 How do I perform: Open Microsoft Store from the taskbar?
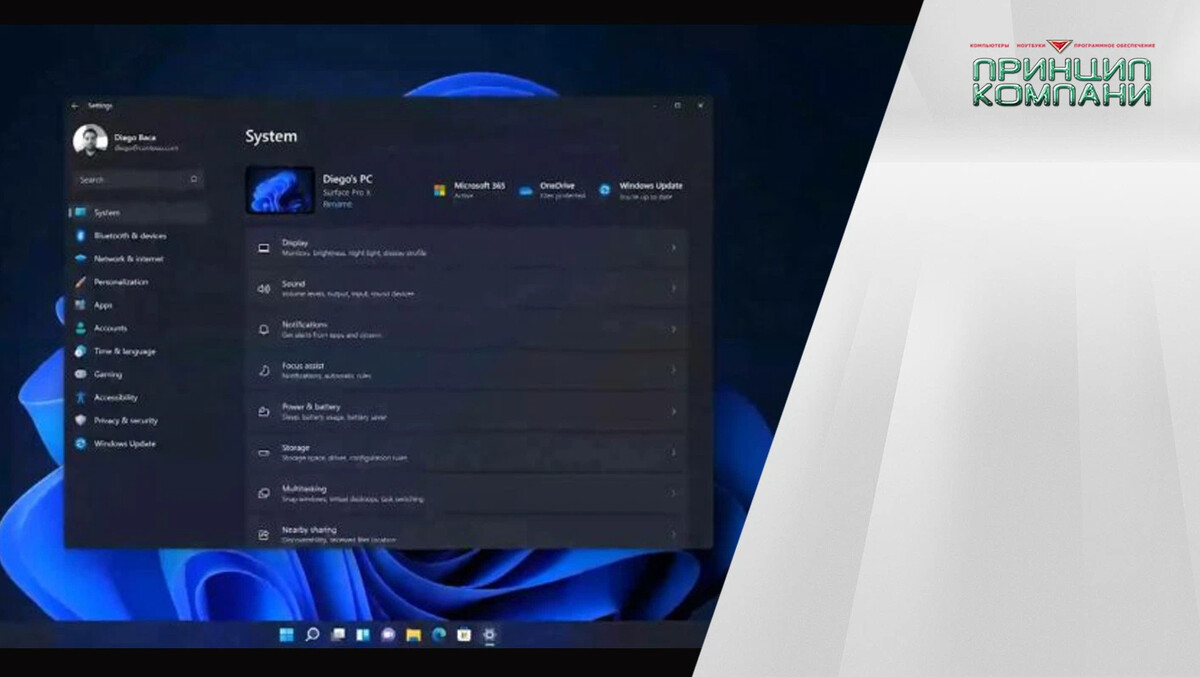pos(464,634)
